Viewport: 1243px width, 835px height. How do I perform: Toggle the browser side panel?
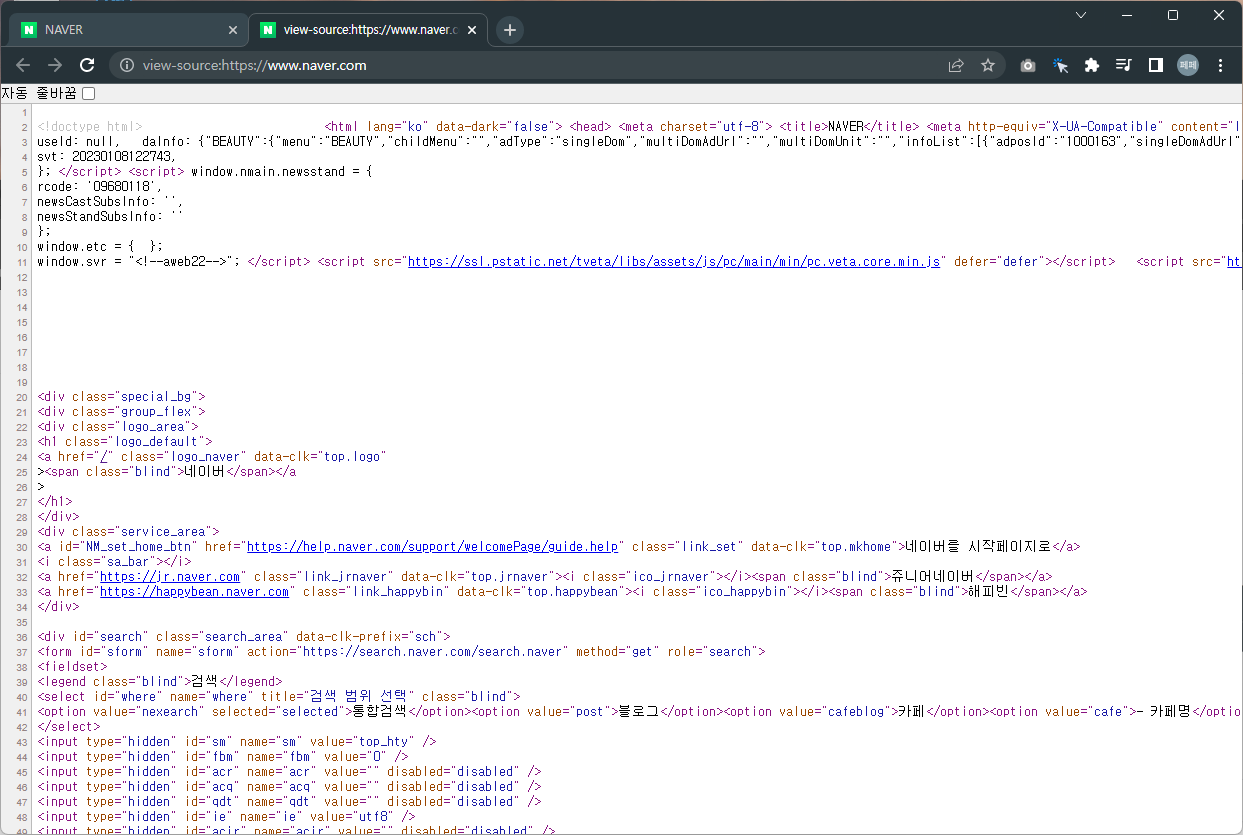[x=1156, y=65]
